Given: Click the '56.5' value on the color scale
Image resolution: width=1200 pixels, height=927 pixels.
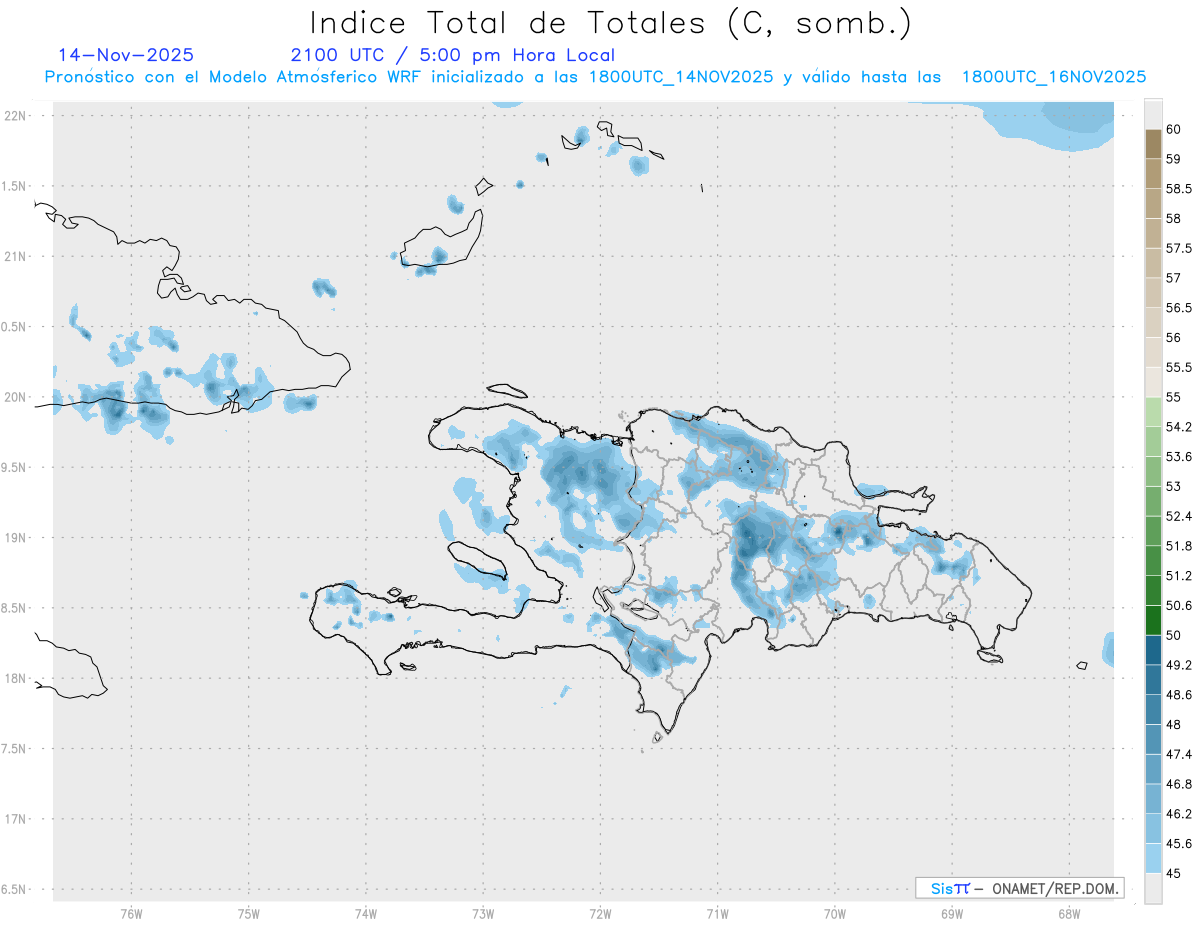Looking at the screenshot, I should (1179, 308).
